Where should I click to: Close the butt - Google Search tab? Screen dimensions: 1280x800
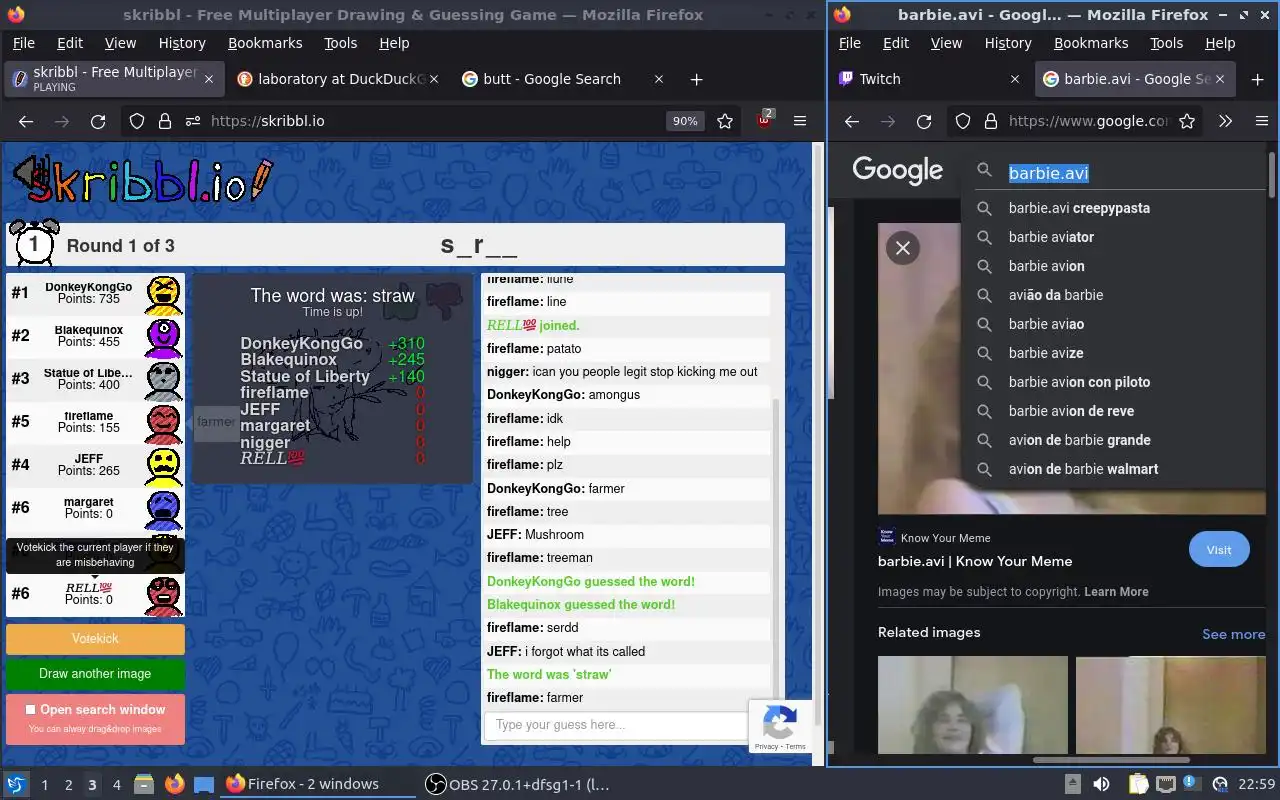coord(659,79)
